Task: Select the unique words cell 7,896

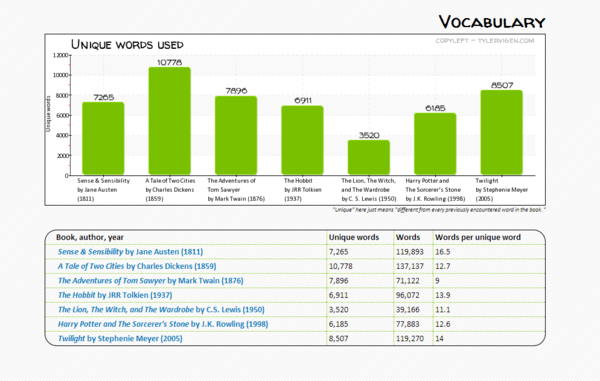Action: [339, 281]
